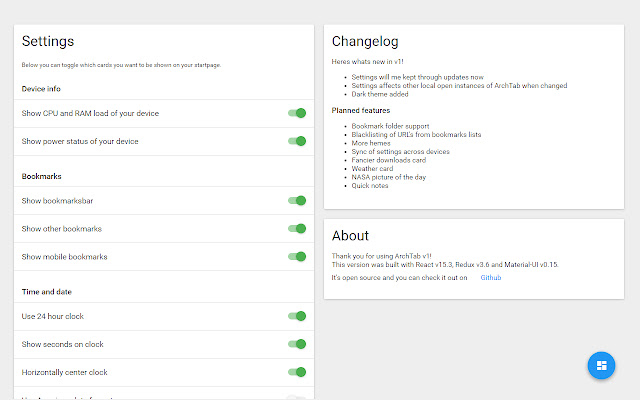Click the Planned features heading
The width and height of the screenshot is (640, 400).
(361, 110)
